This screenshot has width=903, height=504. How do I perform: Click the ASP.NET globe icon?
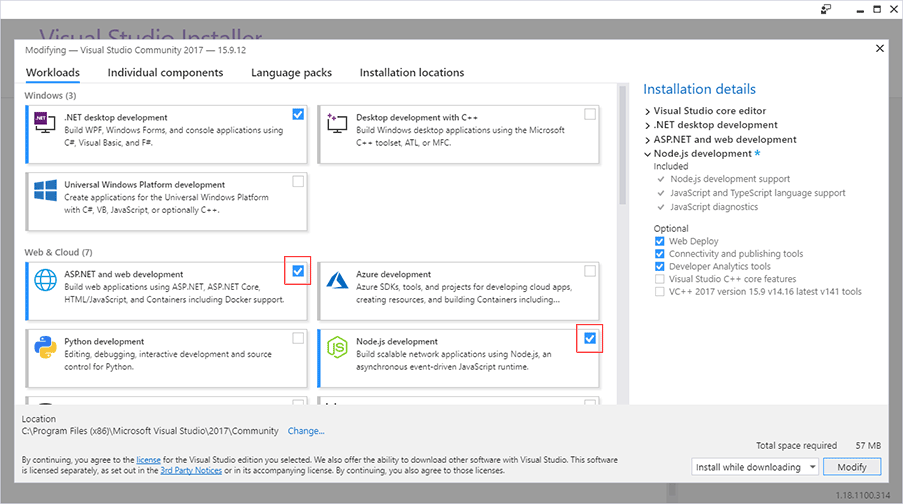pos(45,280)
